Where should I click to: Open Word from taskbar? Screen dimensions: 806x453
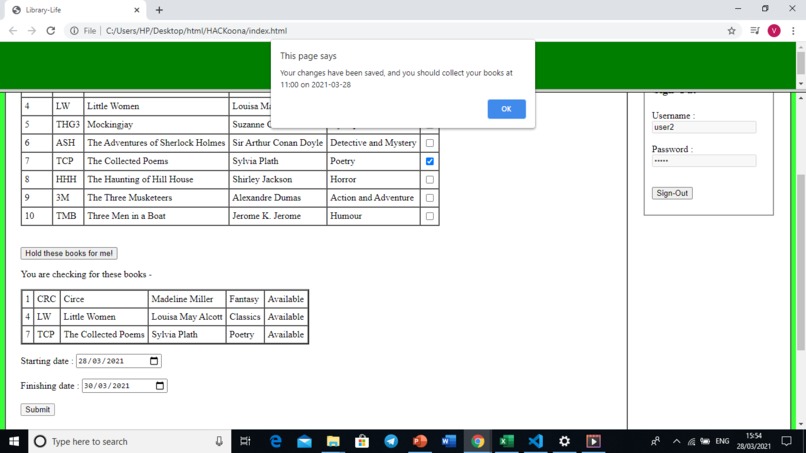(x=449, y=441)
